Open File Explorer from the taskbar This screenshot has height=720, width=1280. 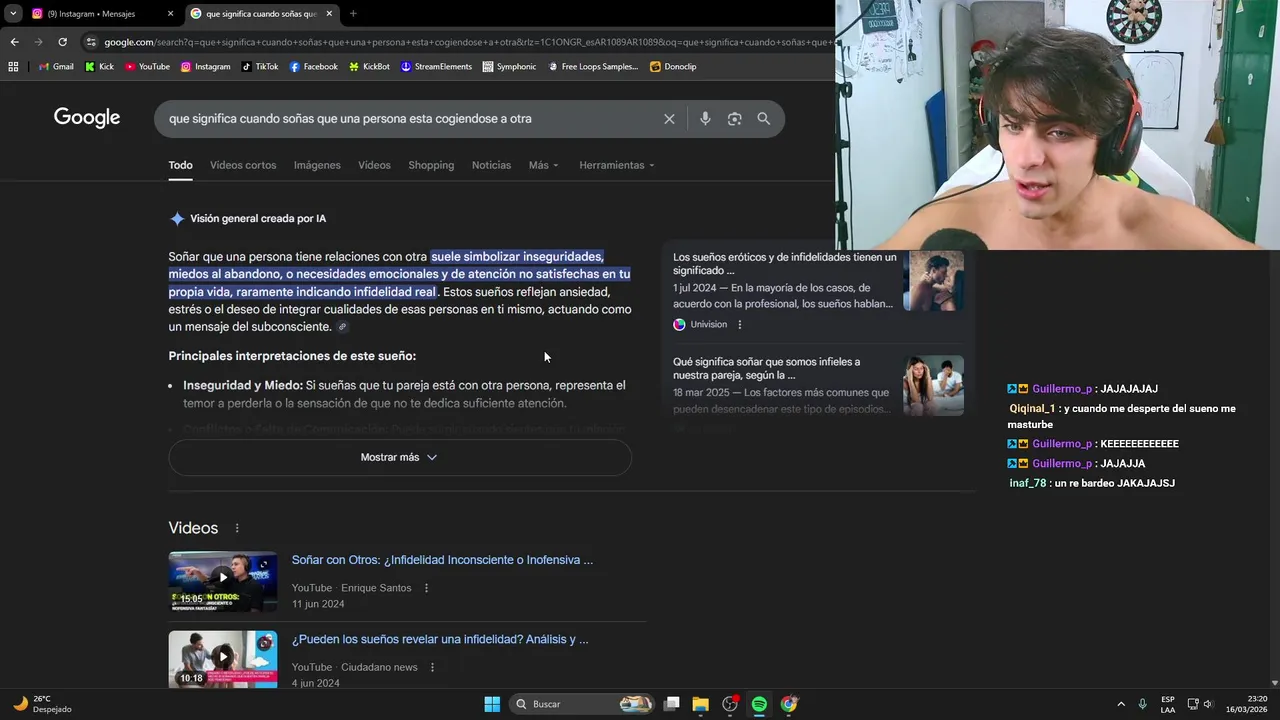(701, 704)
